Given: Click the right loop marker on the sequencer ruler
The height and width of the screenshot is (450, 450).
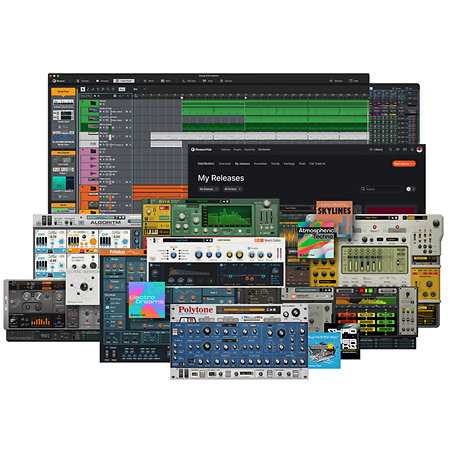Looking at the screenshot, I should [246, 98].
